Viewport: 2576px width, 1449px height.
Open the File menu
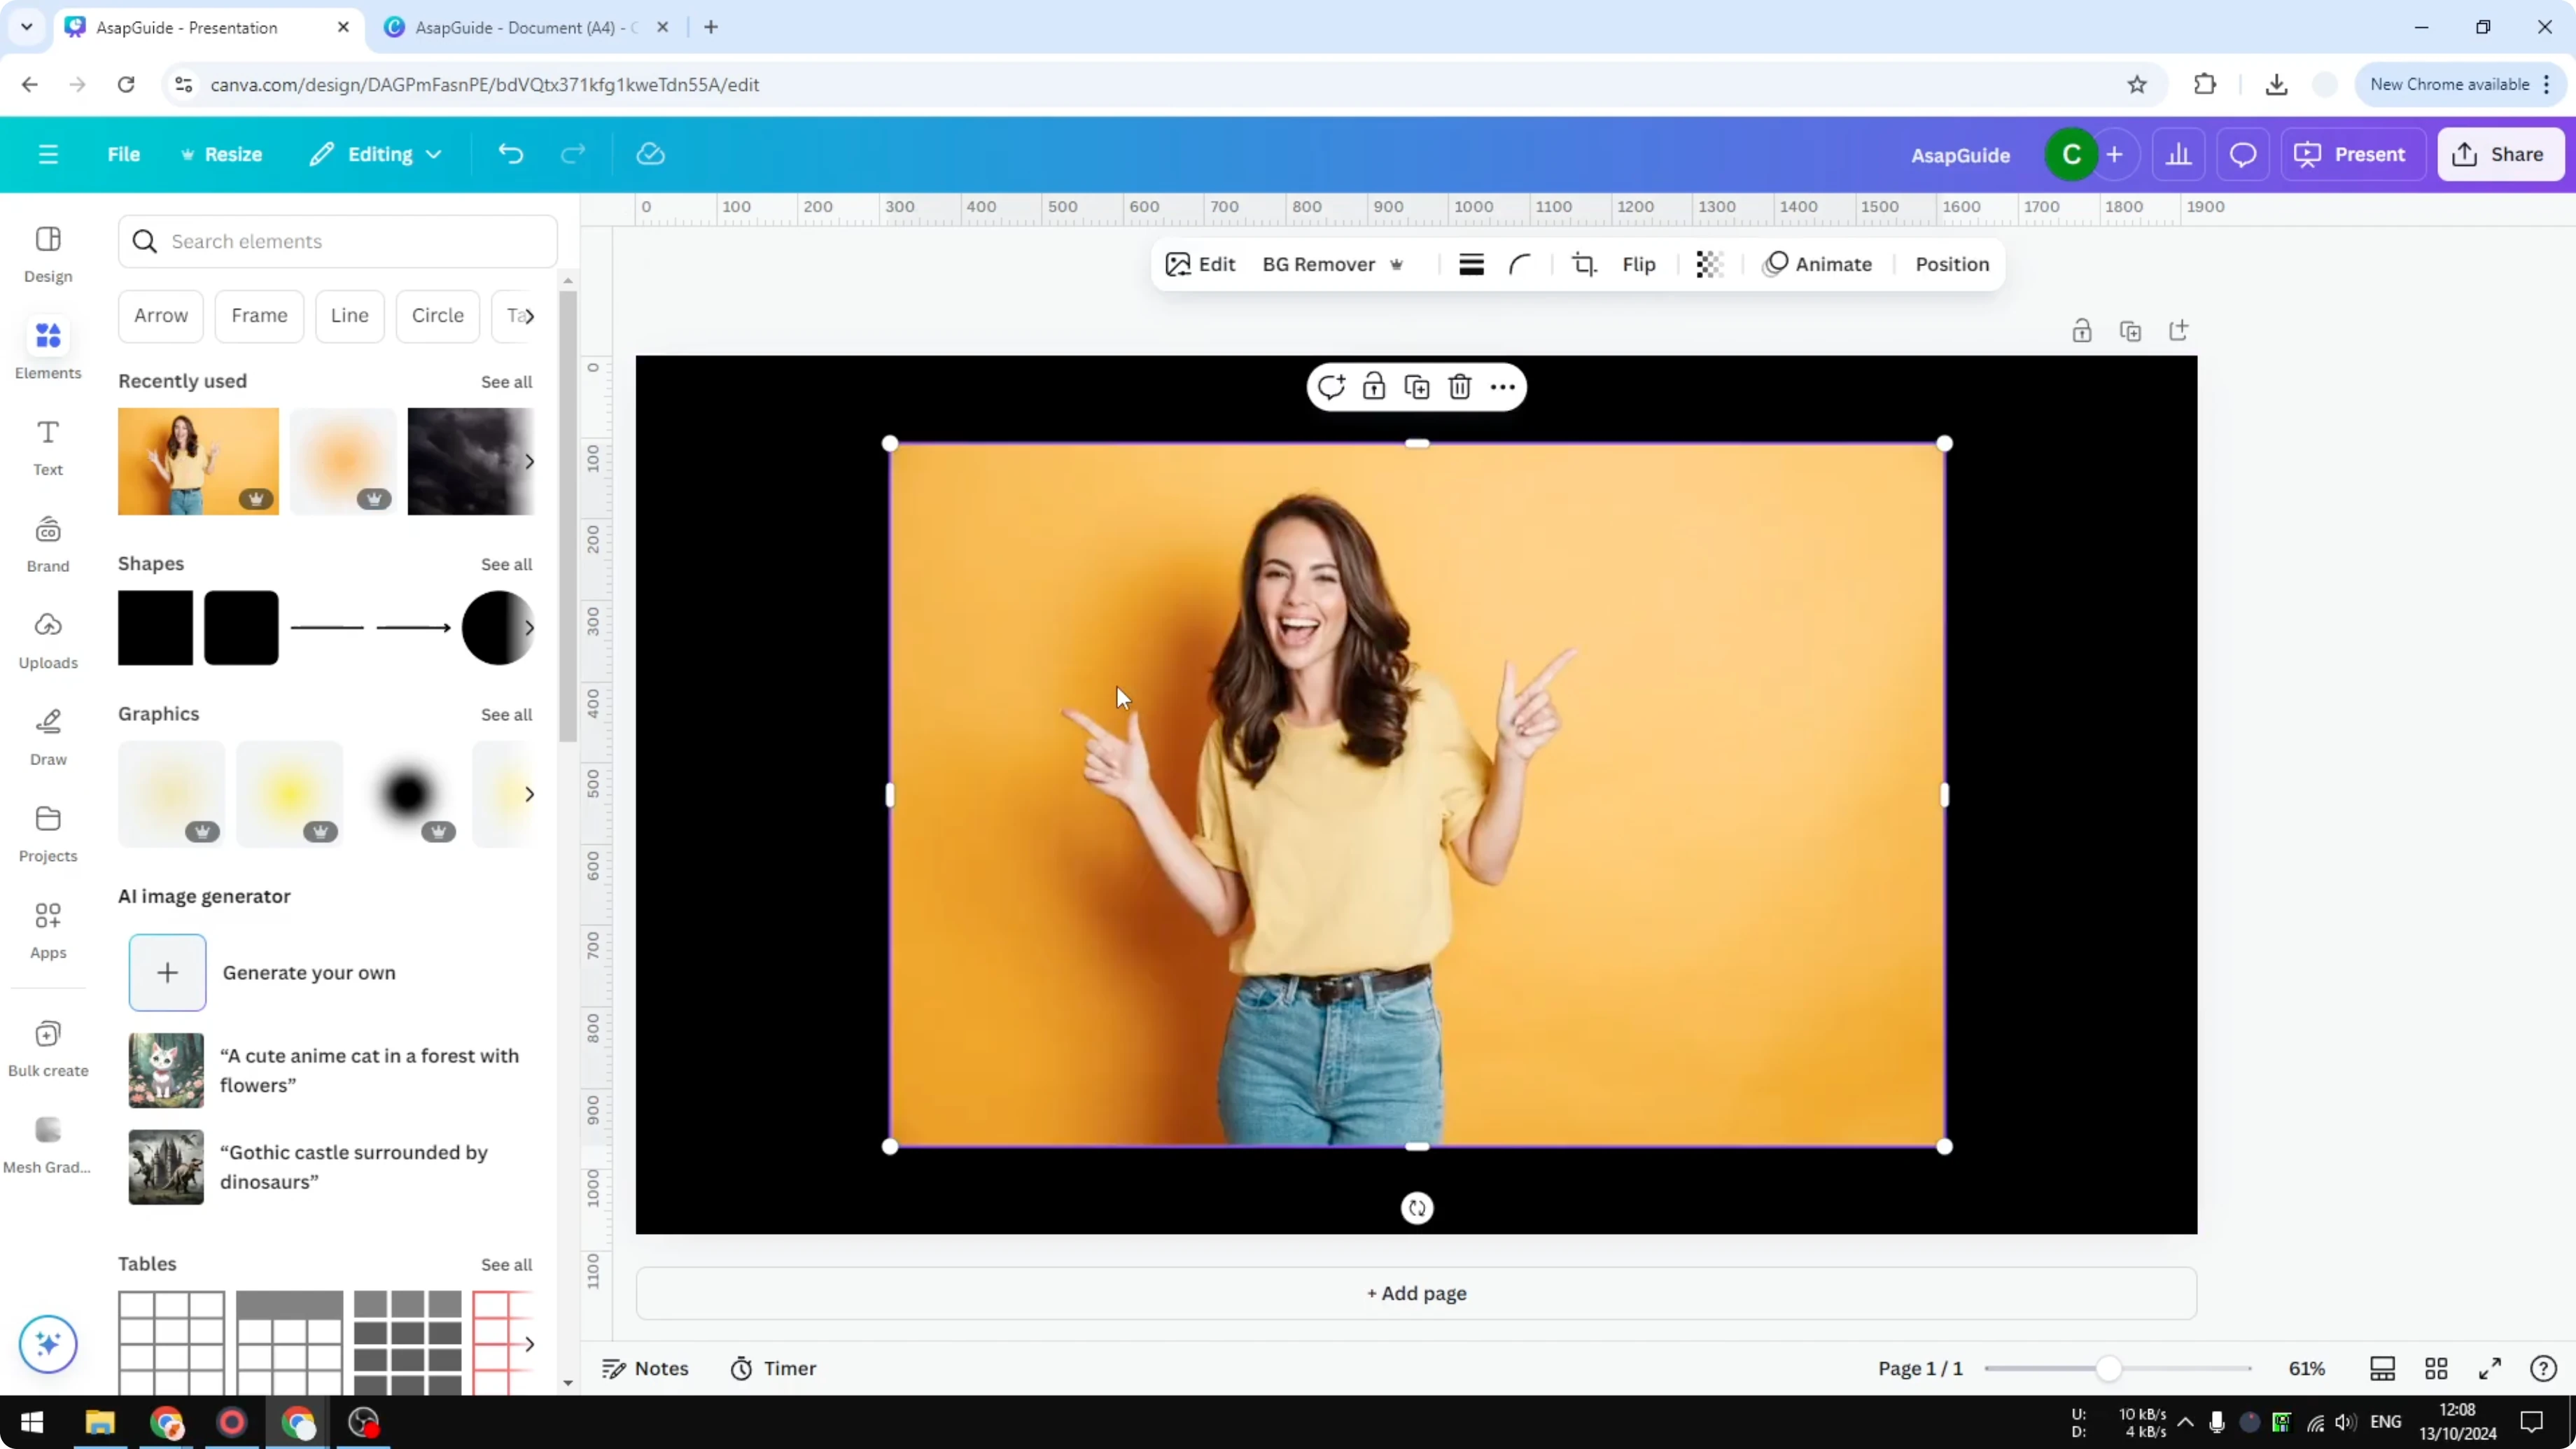coord(124,154)
